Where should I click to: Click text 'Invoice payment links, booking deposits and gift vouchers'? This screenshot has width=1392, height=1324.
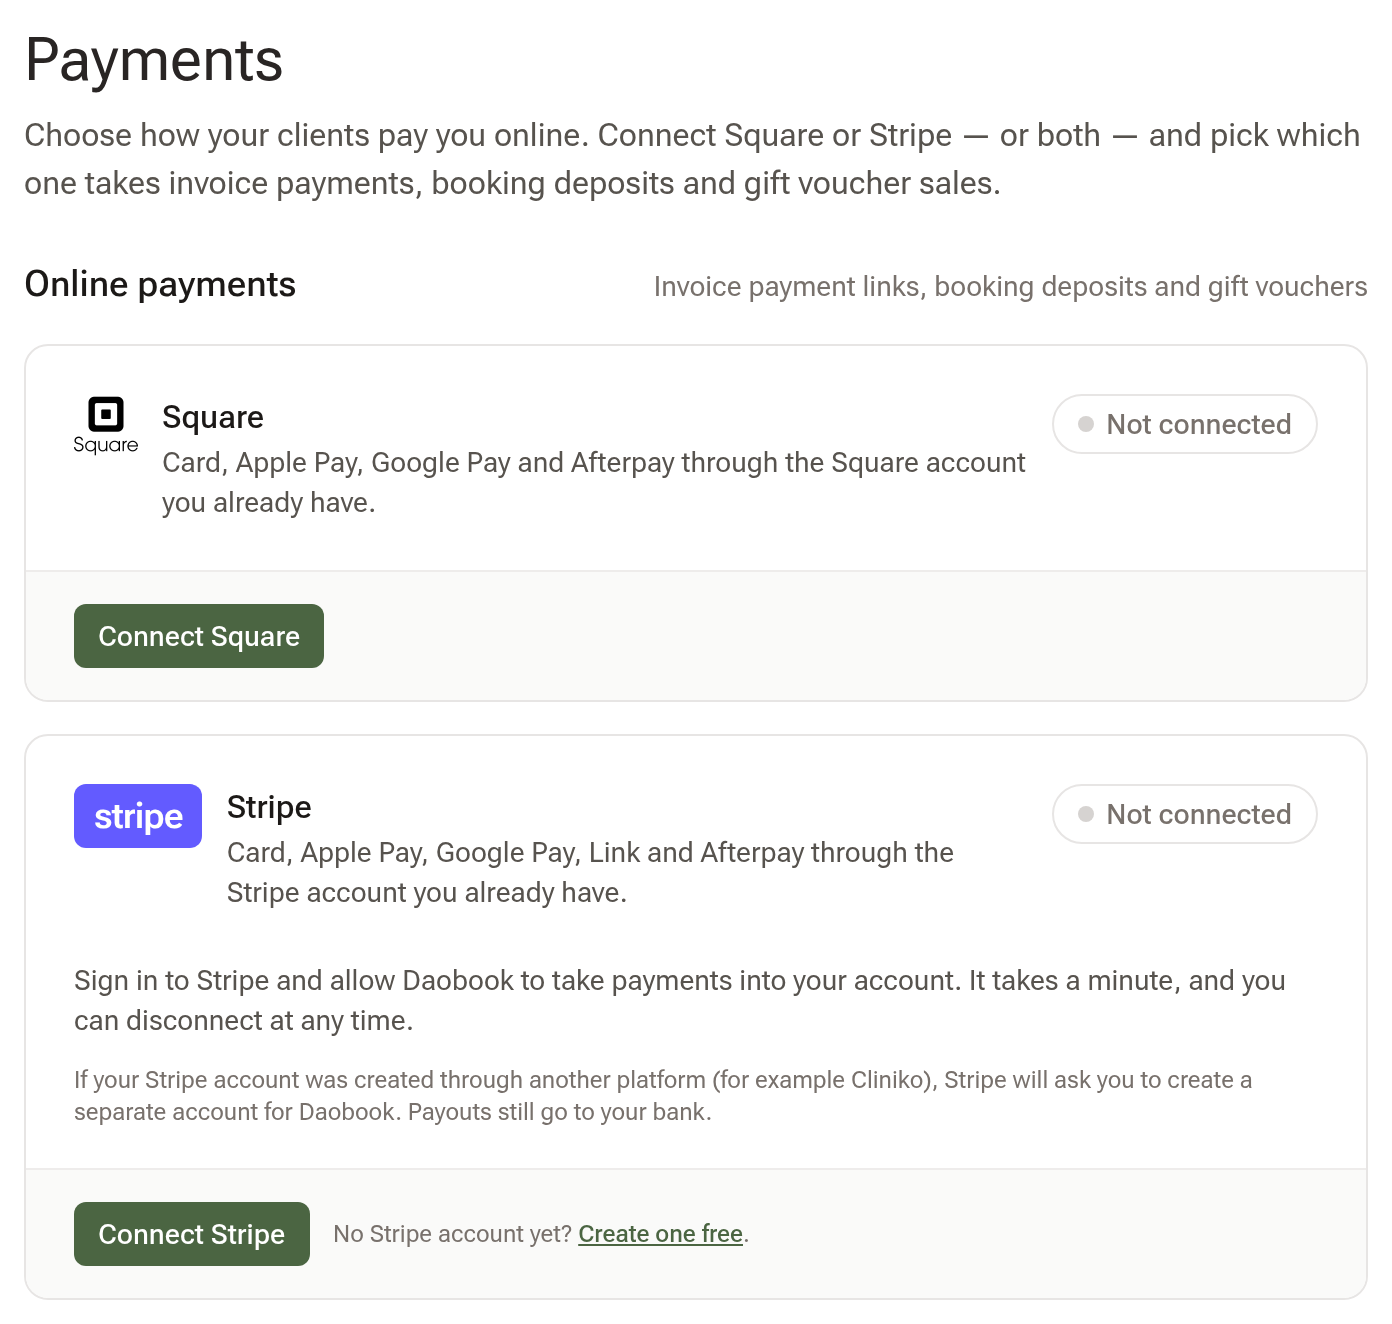(x=1010, y=287)
